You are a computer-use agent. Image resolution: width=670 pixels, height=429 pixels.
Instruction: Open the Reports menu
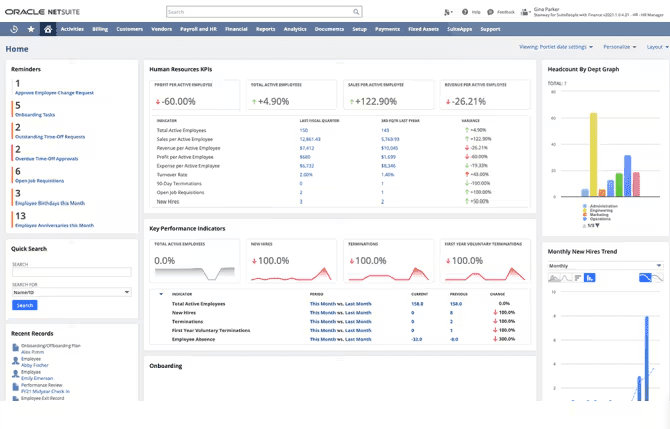(x=265, y=30)
